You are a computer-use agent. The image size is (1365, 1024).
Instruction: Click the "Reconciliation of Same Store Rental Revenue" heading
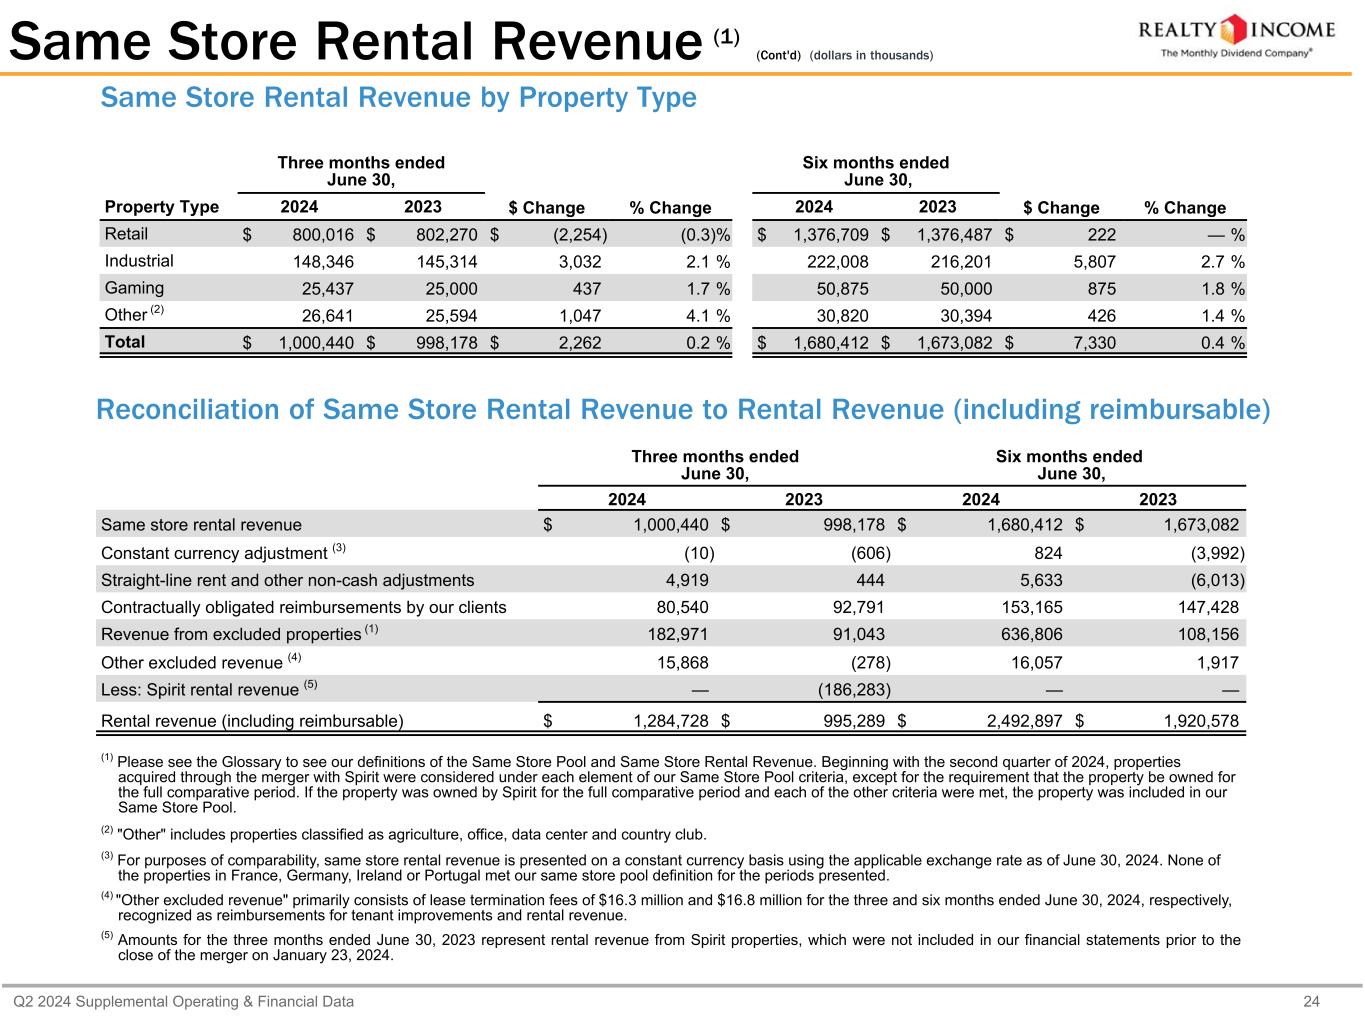tap(683, 410)
